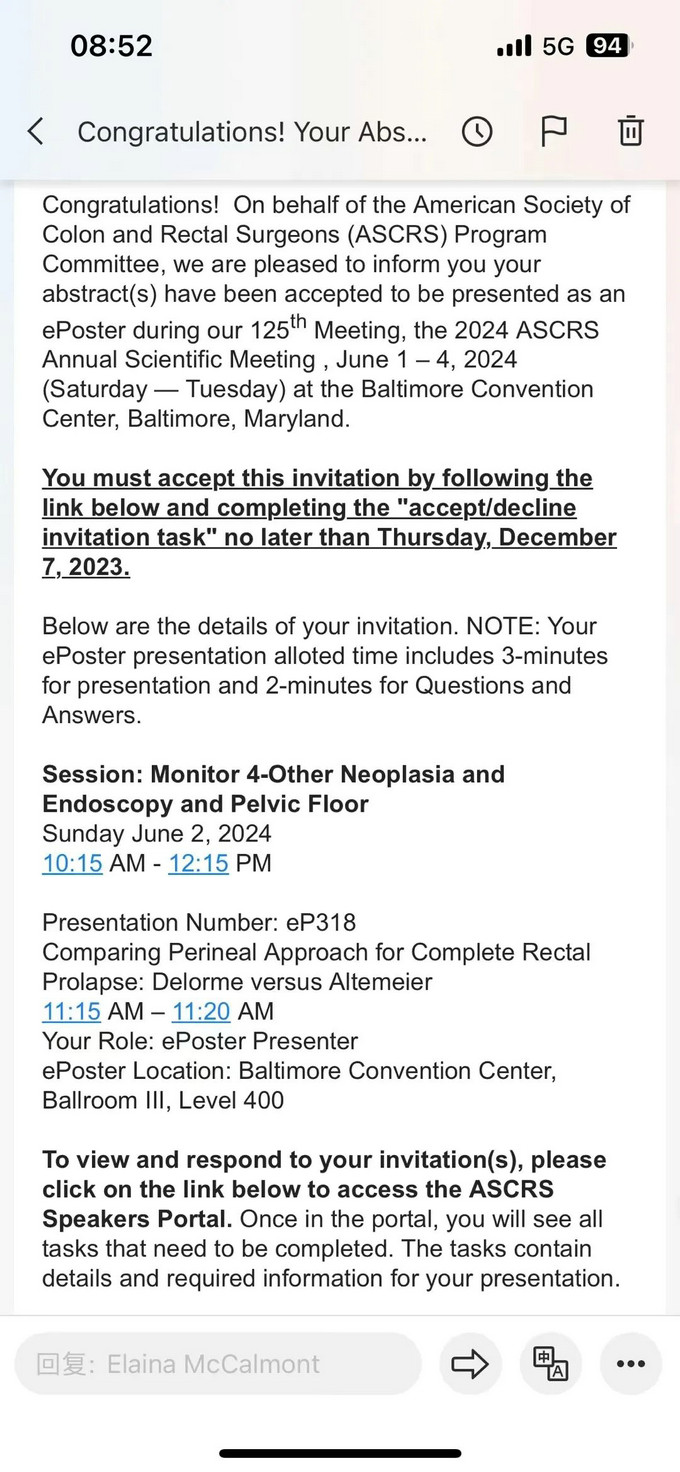The image size is (680, 1472).
Task: Forward the email using the arrow icon
Action: pyautogui.click(x=470, y=1364)
